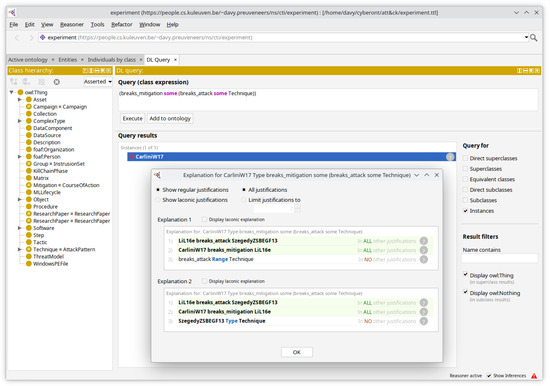Close the Individuals by class tab
The width and height of the screenshot is (550, 386).
pyautogui.click(x=141, y=60)
